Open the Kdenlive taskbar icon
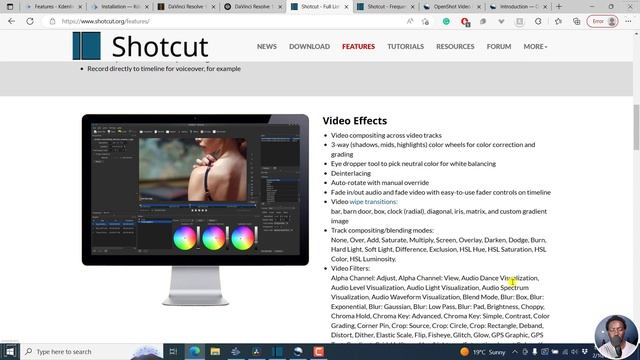The height and width of the screenshot is (360, 640). pos(236,351)
